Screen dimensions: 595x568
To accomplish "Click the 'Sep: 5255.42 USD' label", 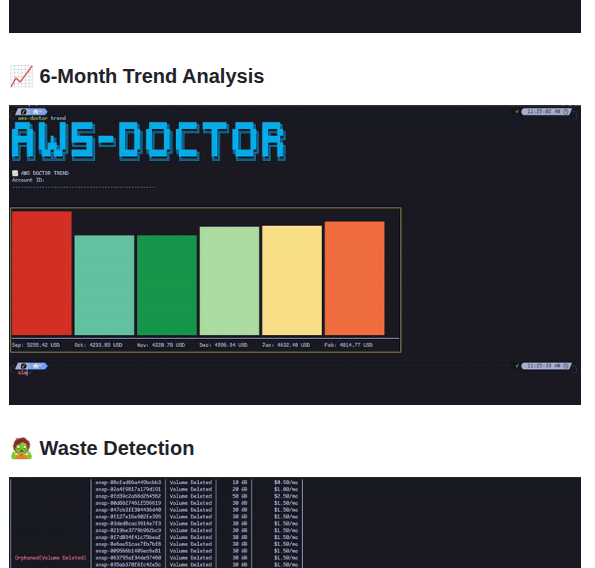I will click(x=36, y=345).
